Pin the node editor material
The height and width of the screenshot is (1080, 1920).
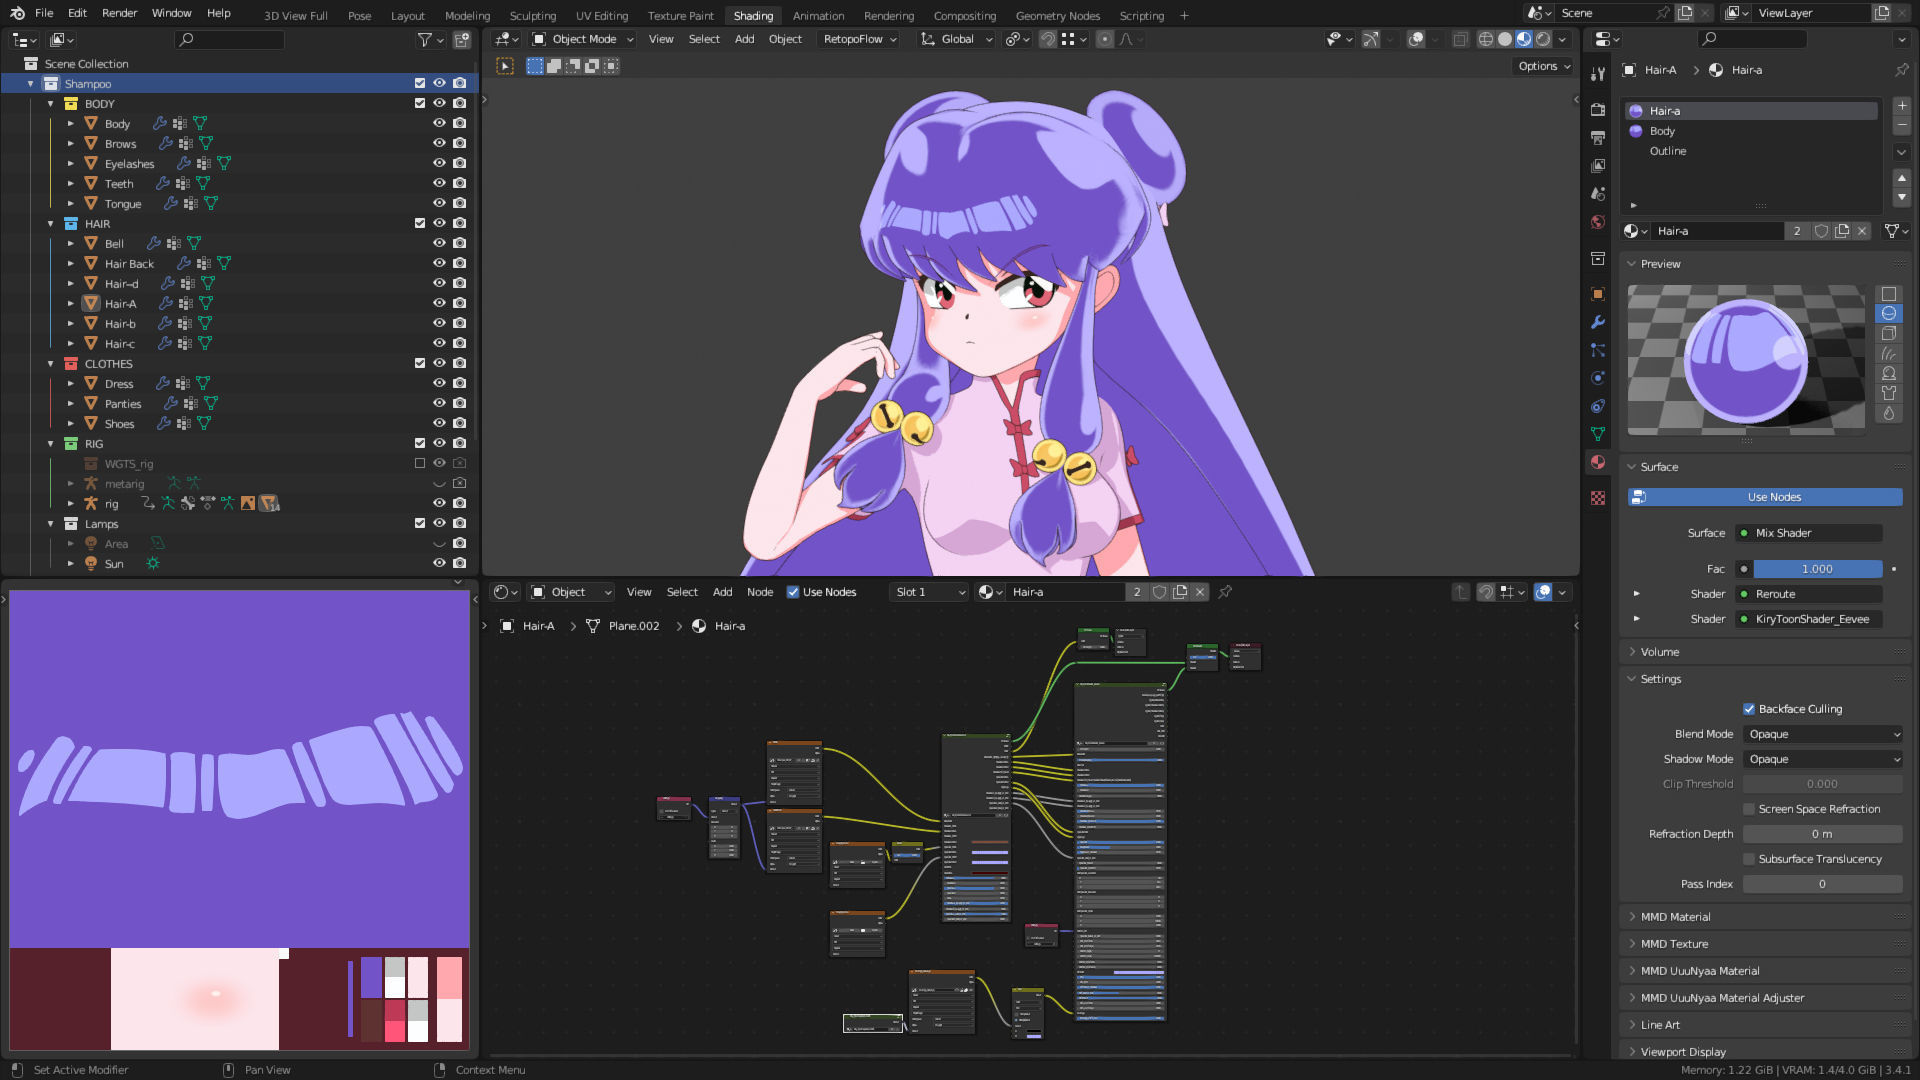pyautogui.click(x=1225, y=592)
